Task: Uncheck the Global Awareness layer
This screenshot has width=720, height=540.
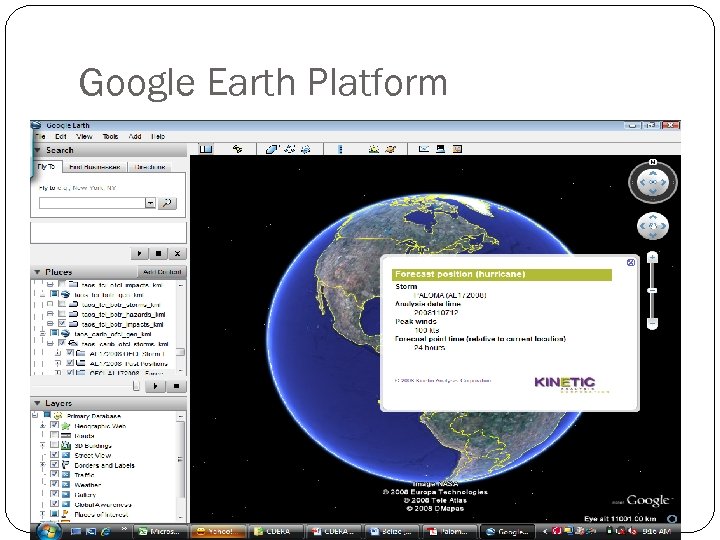Action: 54,504
